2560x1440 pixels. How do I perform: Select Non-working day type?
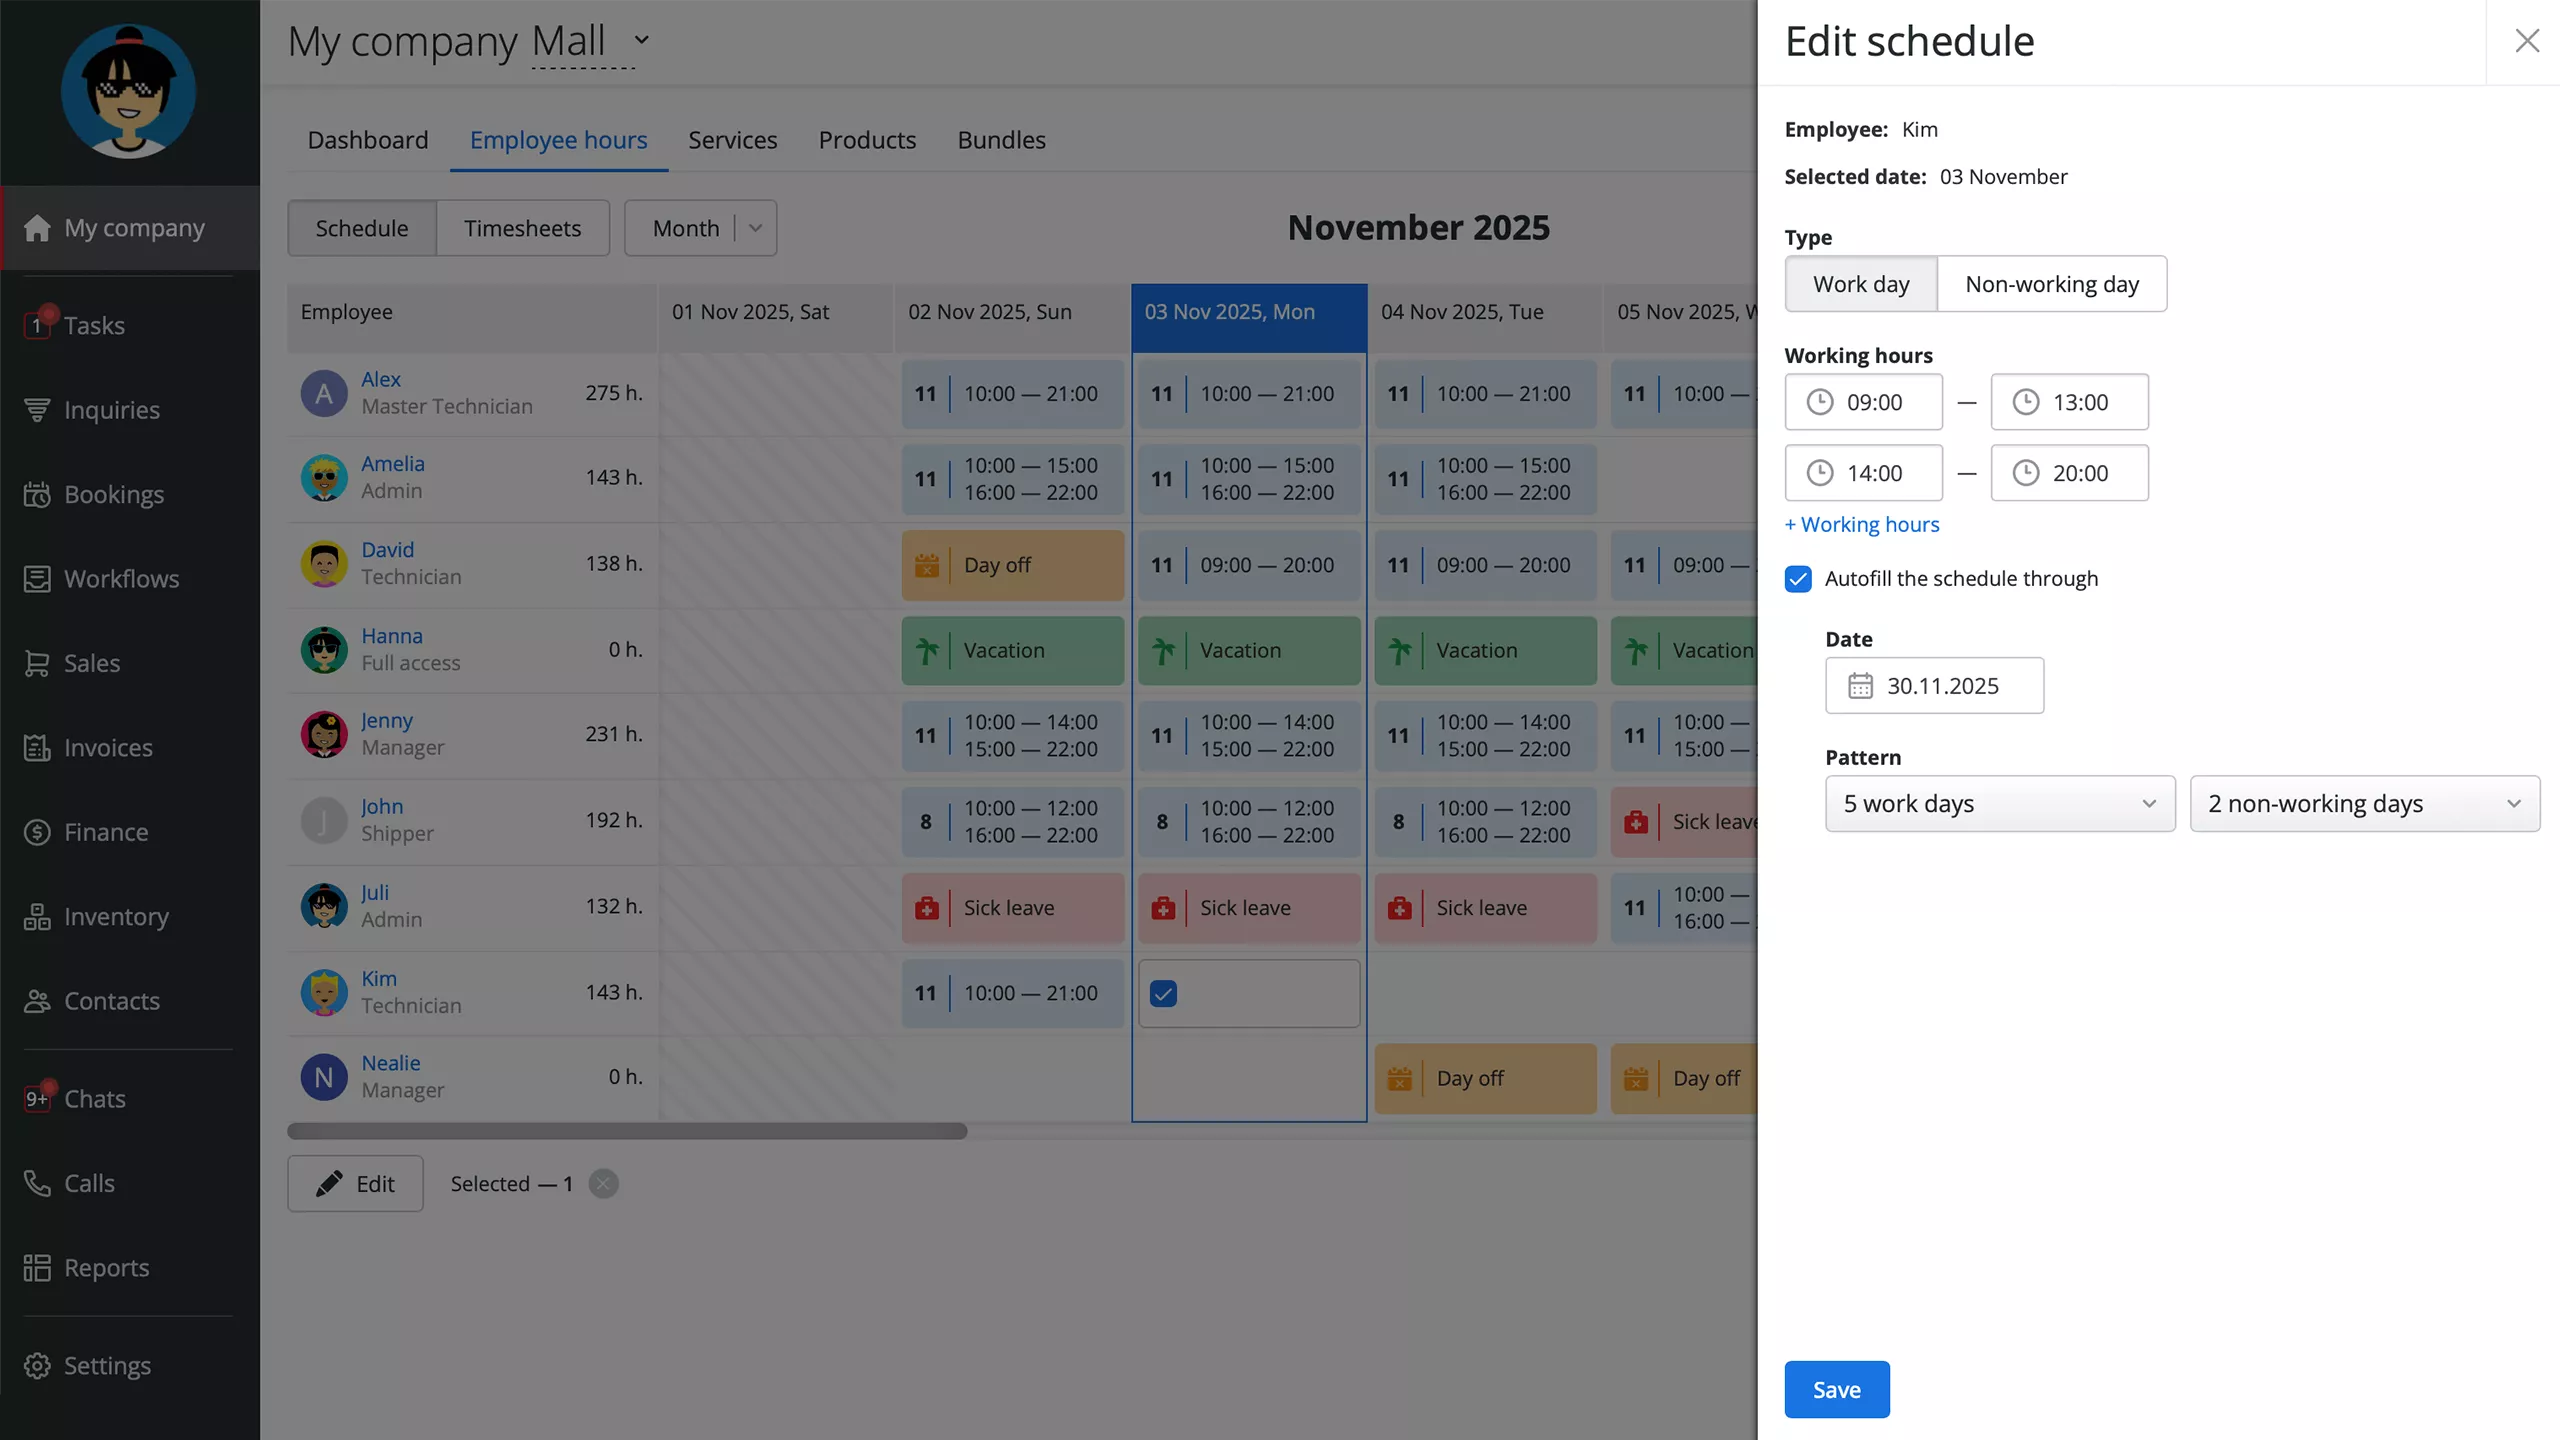(x=2051, y=284)
